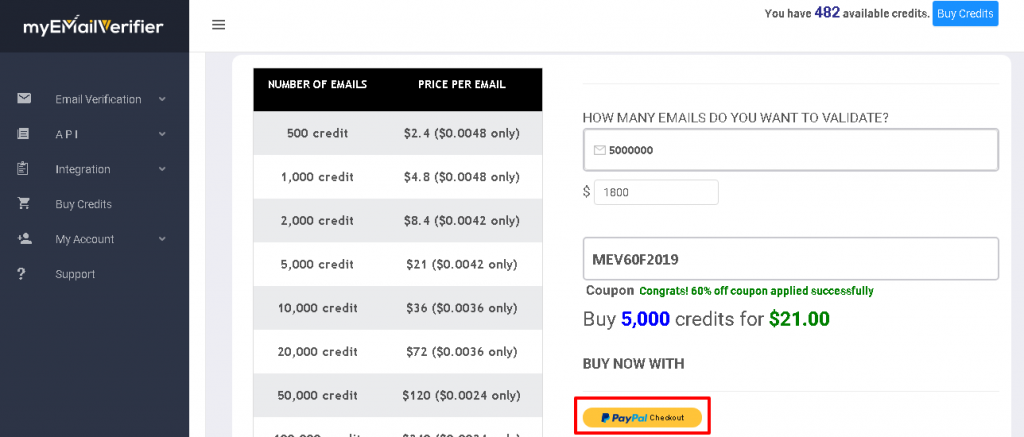Click the PRICE PER EMAIL column header
1024x437 pixels.
coord(462,84)
